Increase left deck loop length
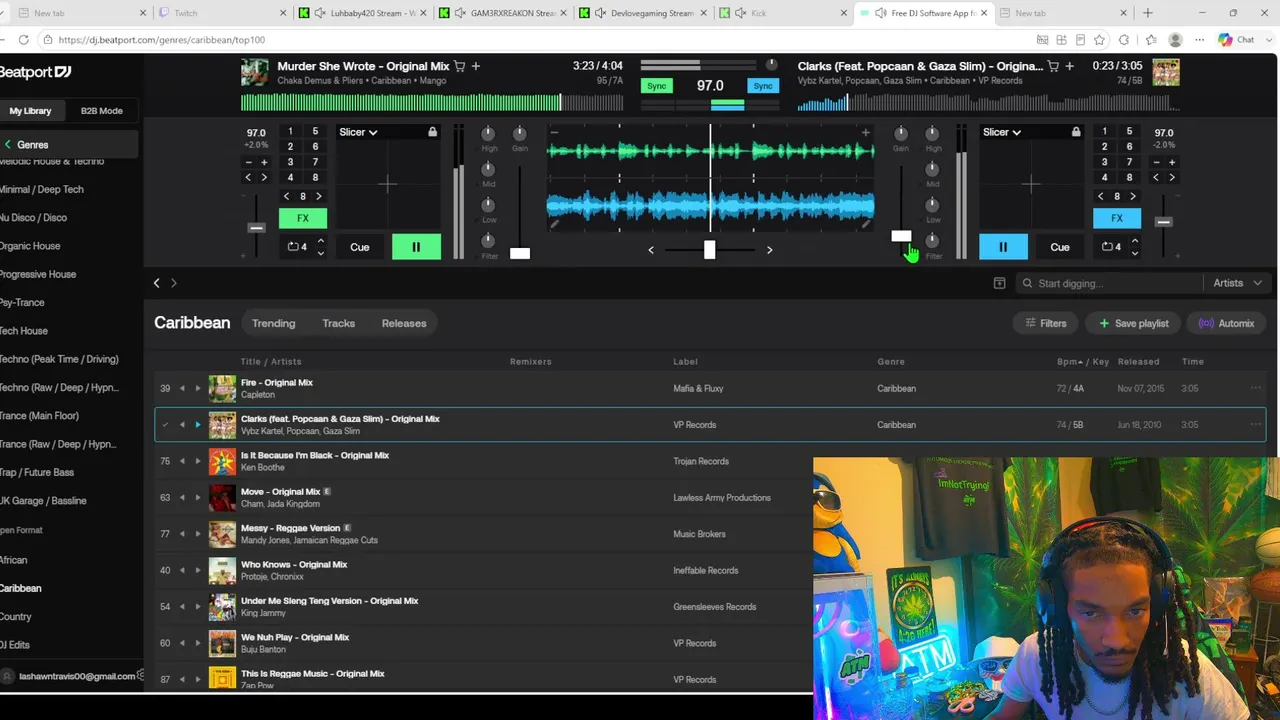This screenshot has width=1280, height=720. [x=320, y=241]
